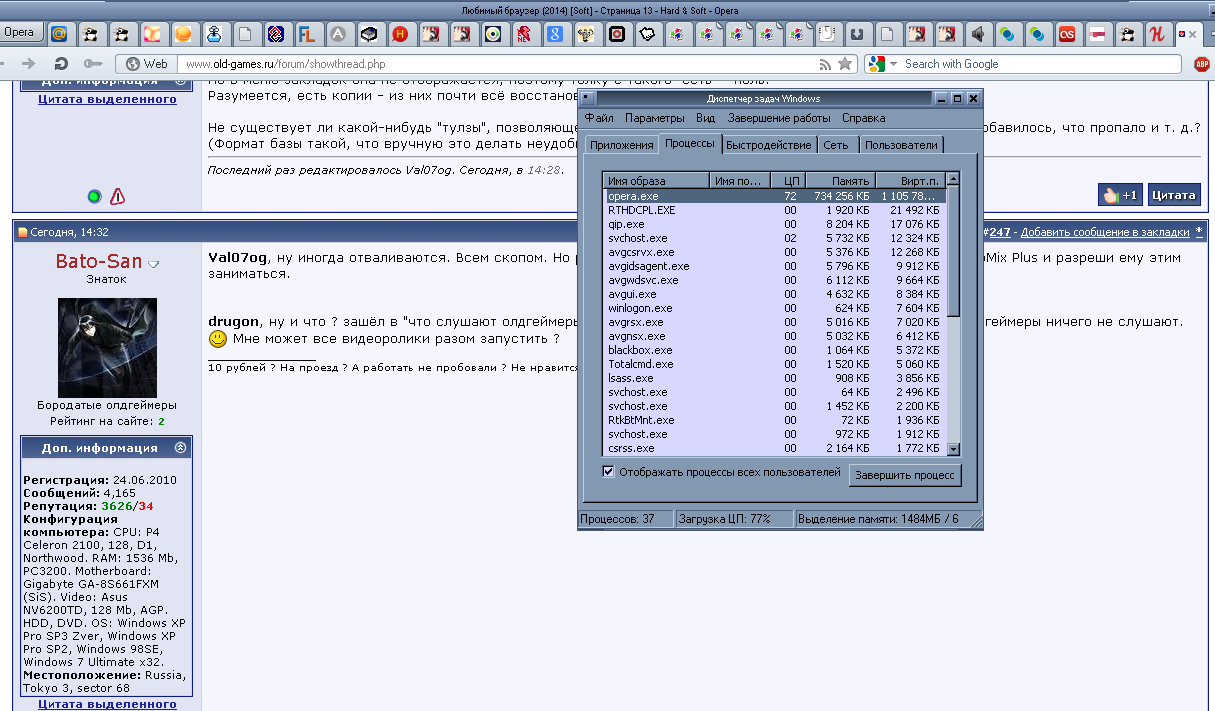Open the search engine dropdown arrow
This screenshot has width=1215, height=711.
(894, 63)
